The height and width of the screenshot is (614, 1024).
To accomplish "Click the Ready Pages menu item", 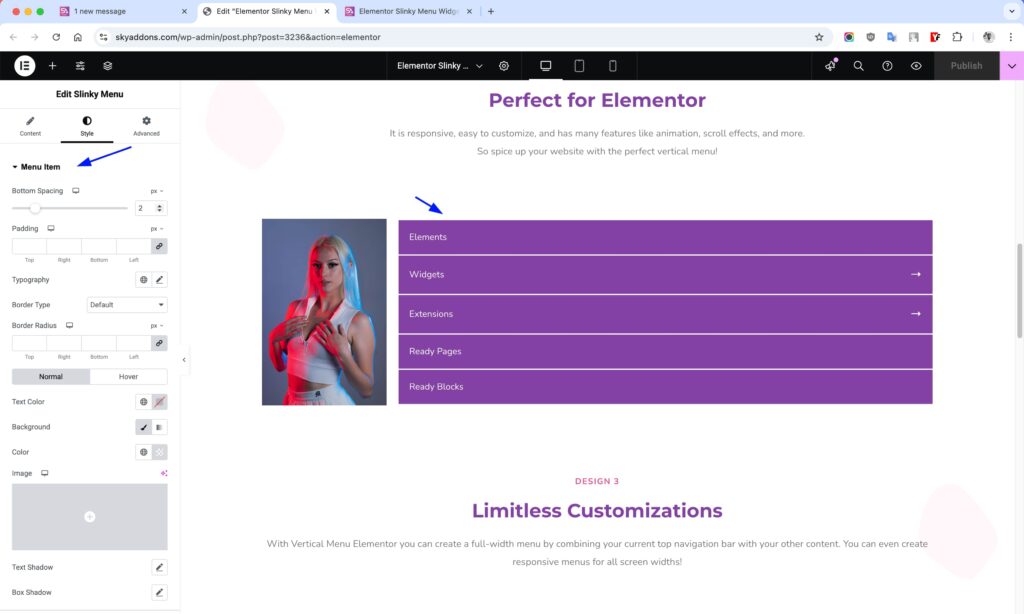I will (665, 351).
